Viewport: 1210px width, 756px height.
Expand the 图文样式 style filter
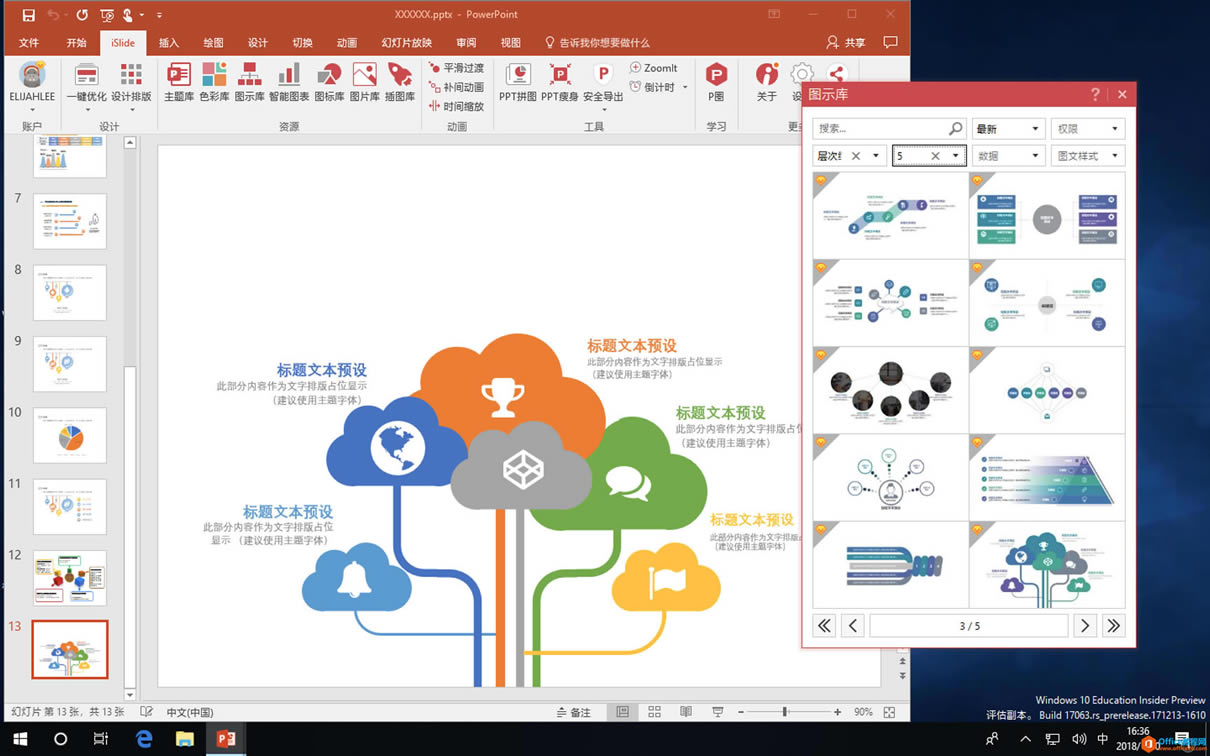coord(1087,155)
